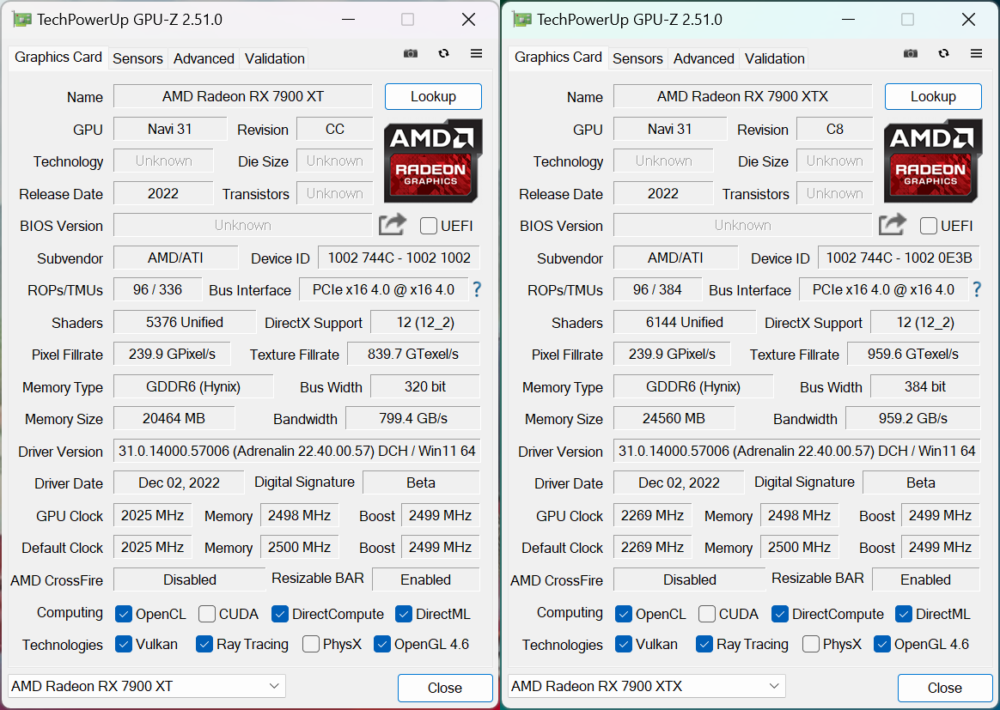Click the Revision value CC

[335, 129]
